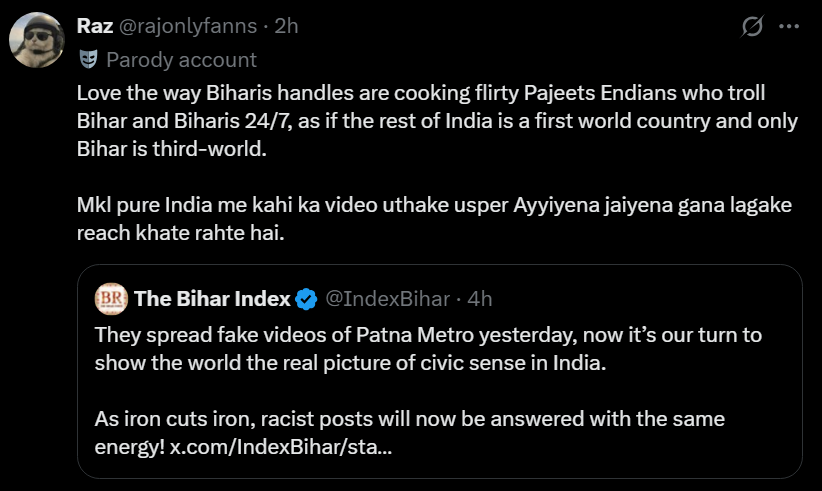822x491 pixels.
Task: Click 'show the world the real picture' line
Action: 350,361
